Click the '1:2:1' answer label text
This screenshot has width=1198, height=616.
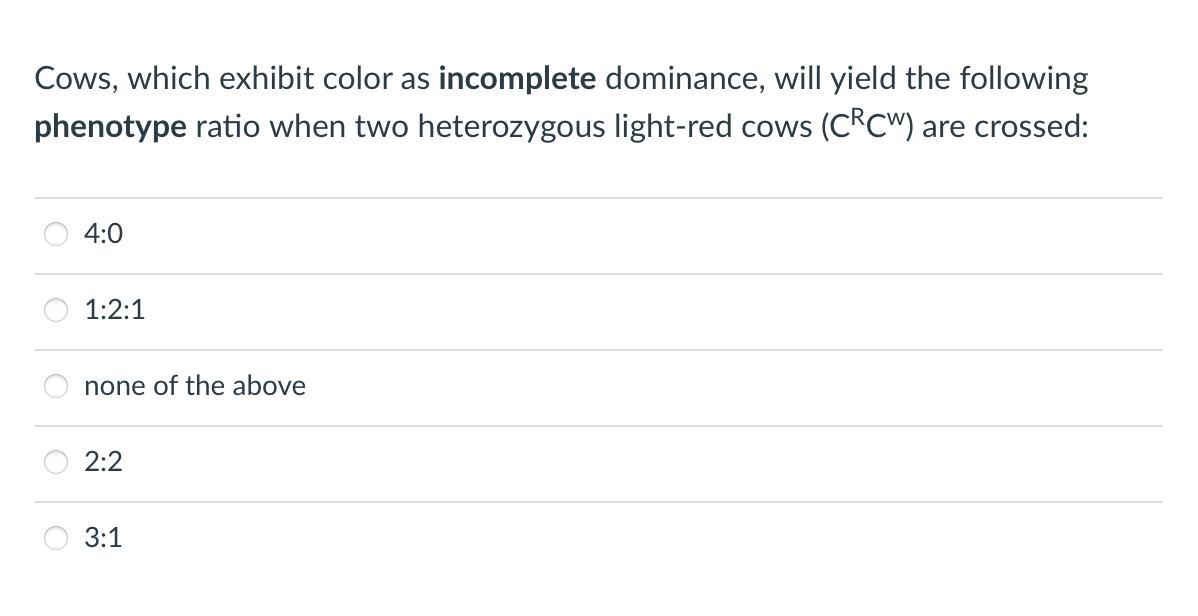115,310
